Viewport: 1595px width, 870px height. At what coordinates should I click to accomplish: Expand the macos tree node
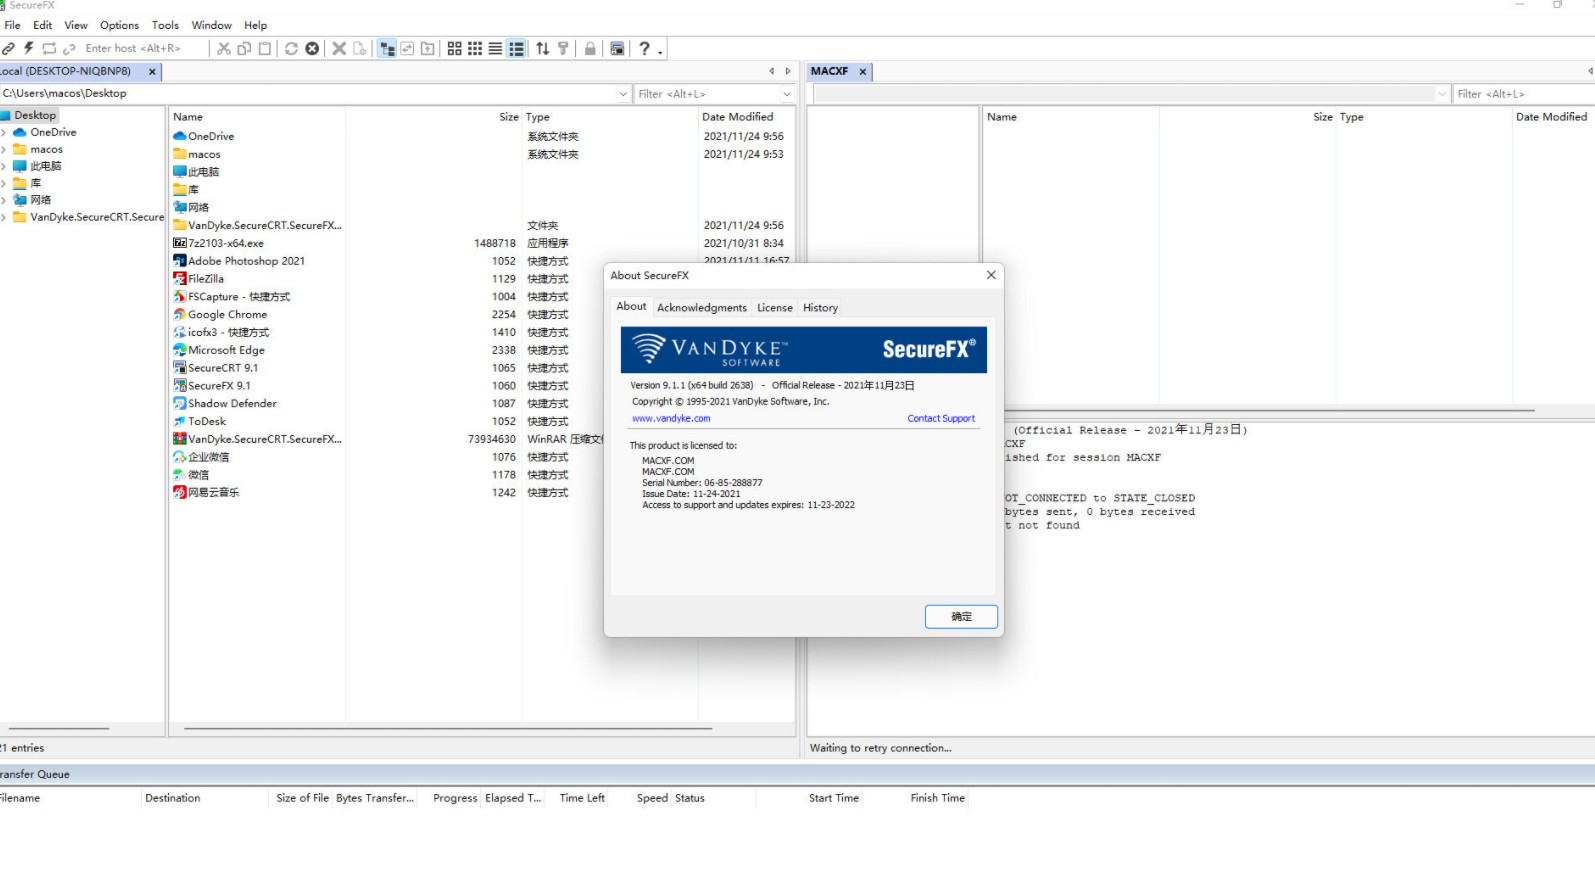pyautogui.click(x=4, y=149)
